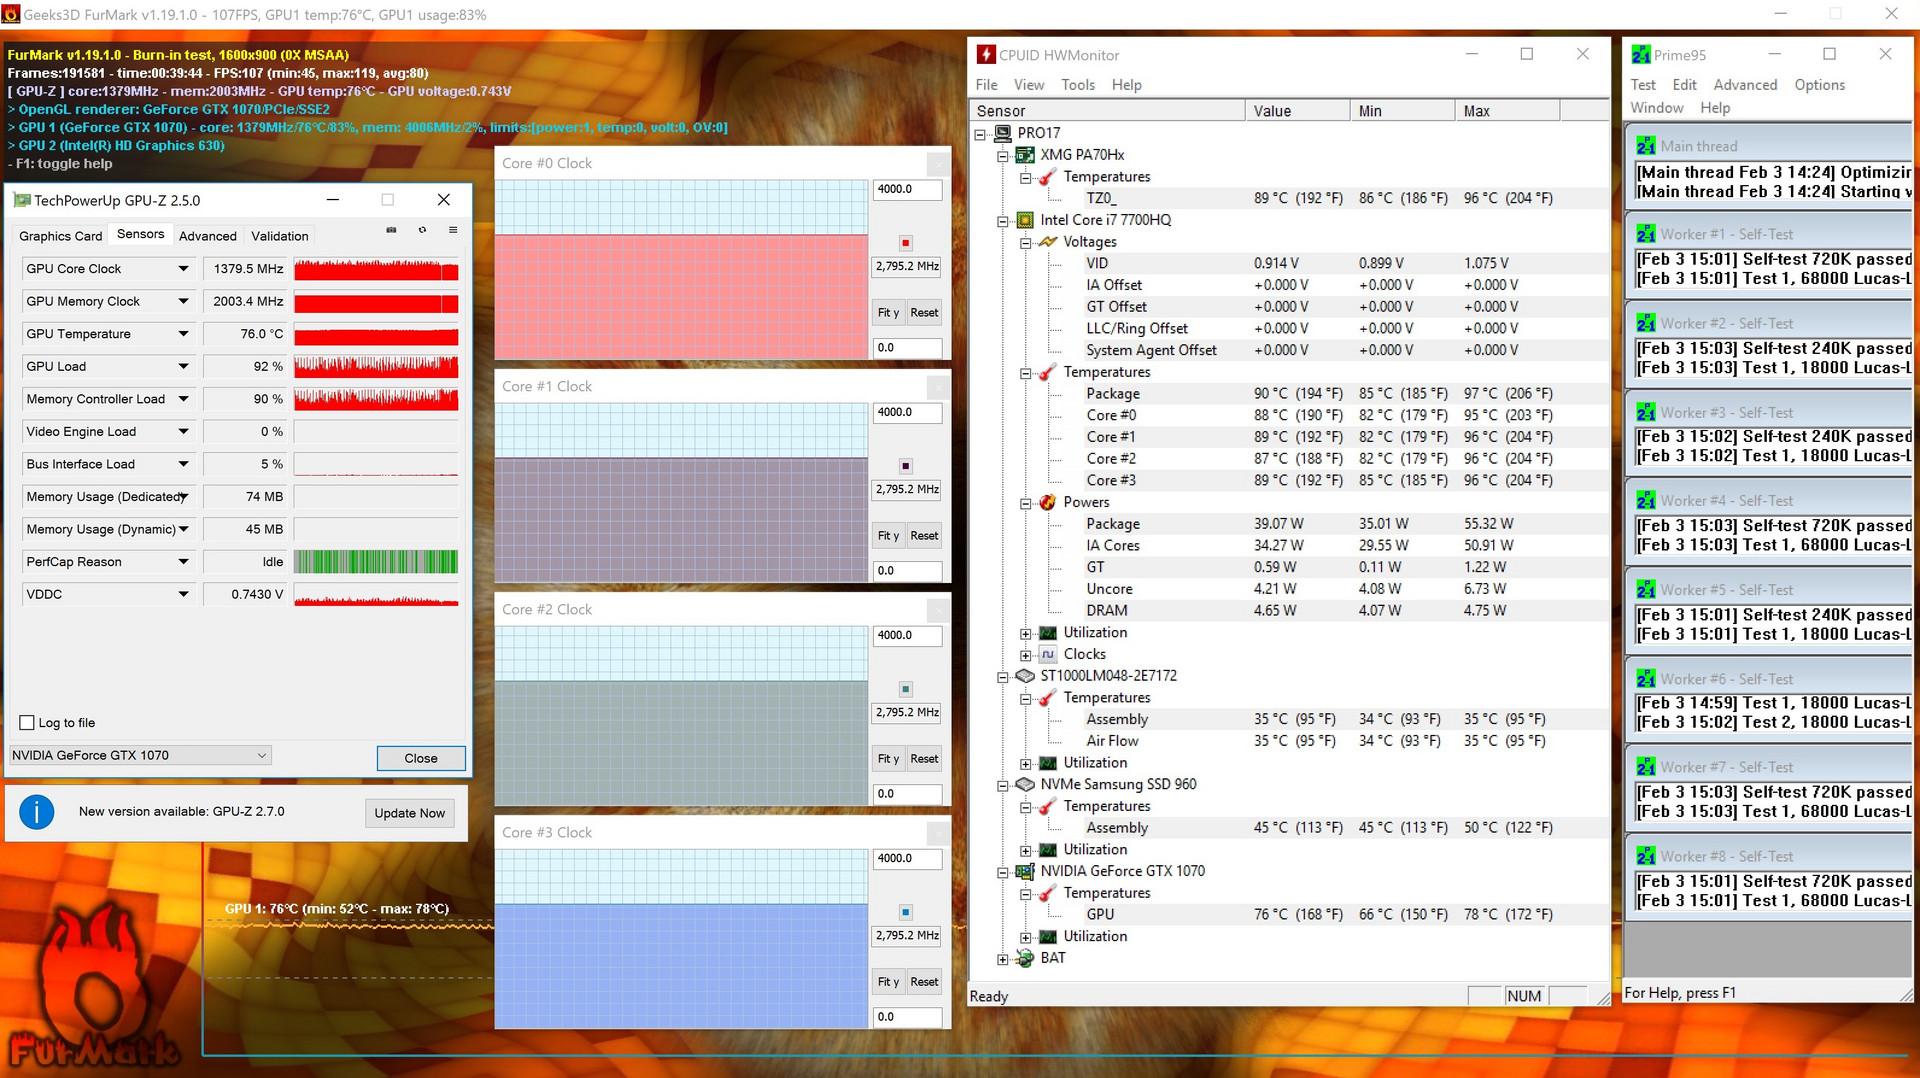Click the Close button in GPU-Z
This screenshot has width=1920, height=1078.
(x=421, y=758)
